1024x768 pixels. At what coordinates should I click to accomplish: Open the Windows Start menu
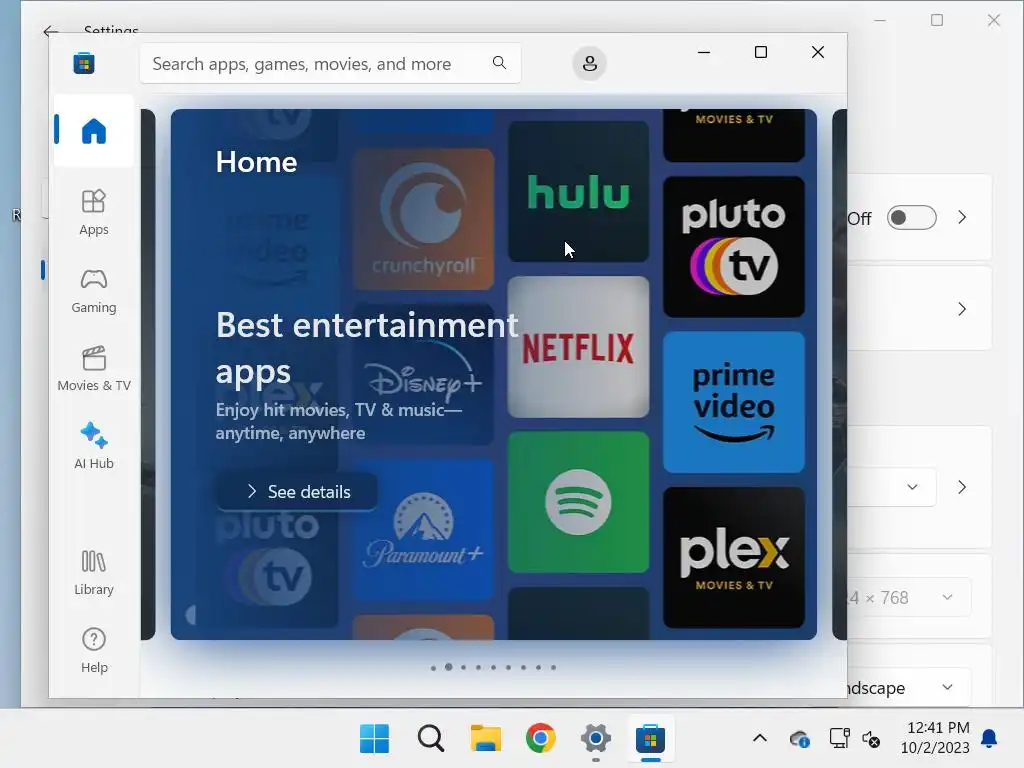(374, 739)
